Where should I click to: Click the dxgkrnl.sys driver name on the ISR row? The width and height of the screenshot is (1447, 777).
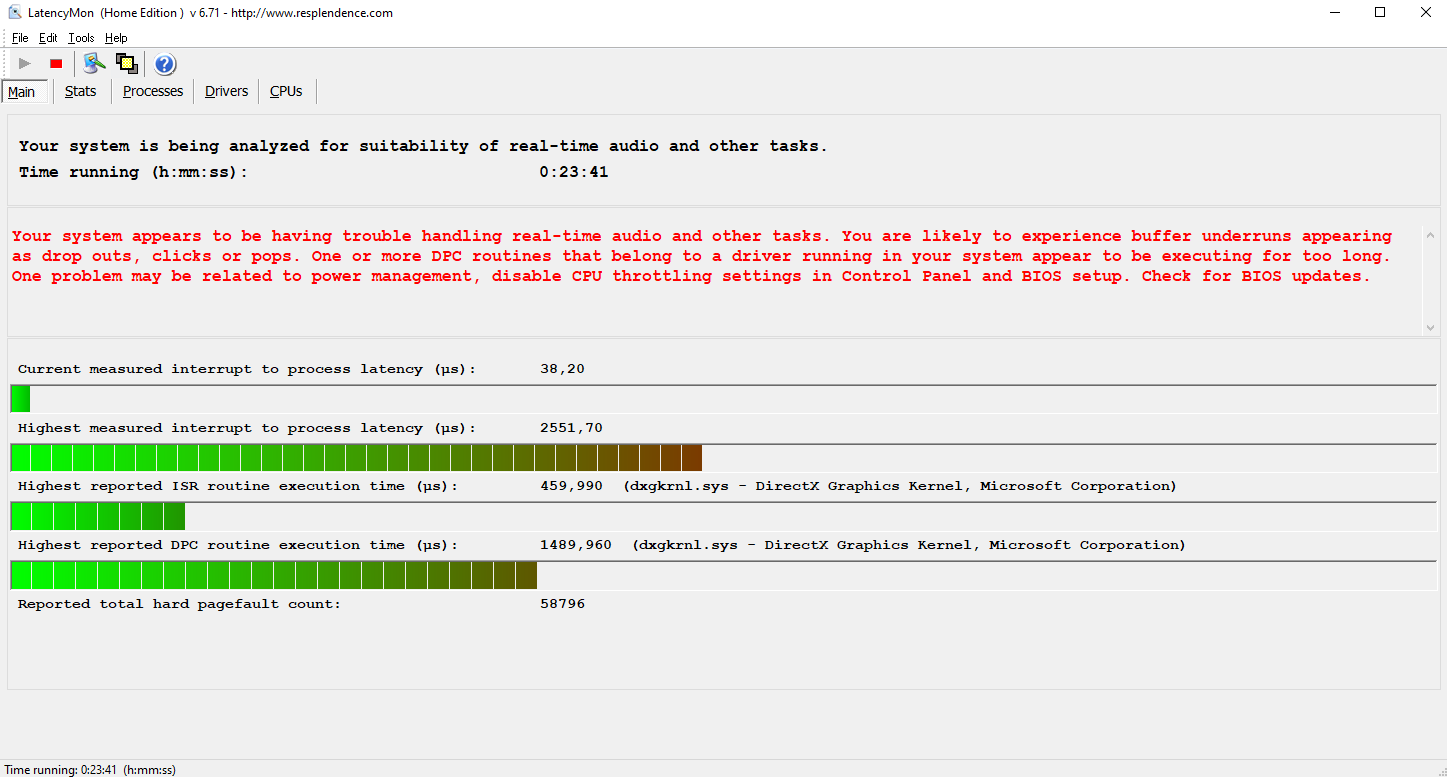900,486
